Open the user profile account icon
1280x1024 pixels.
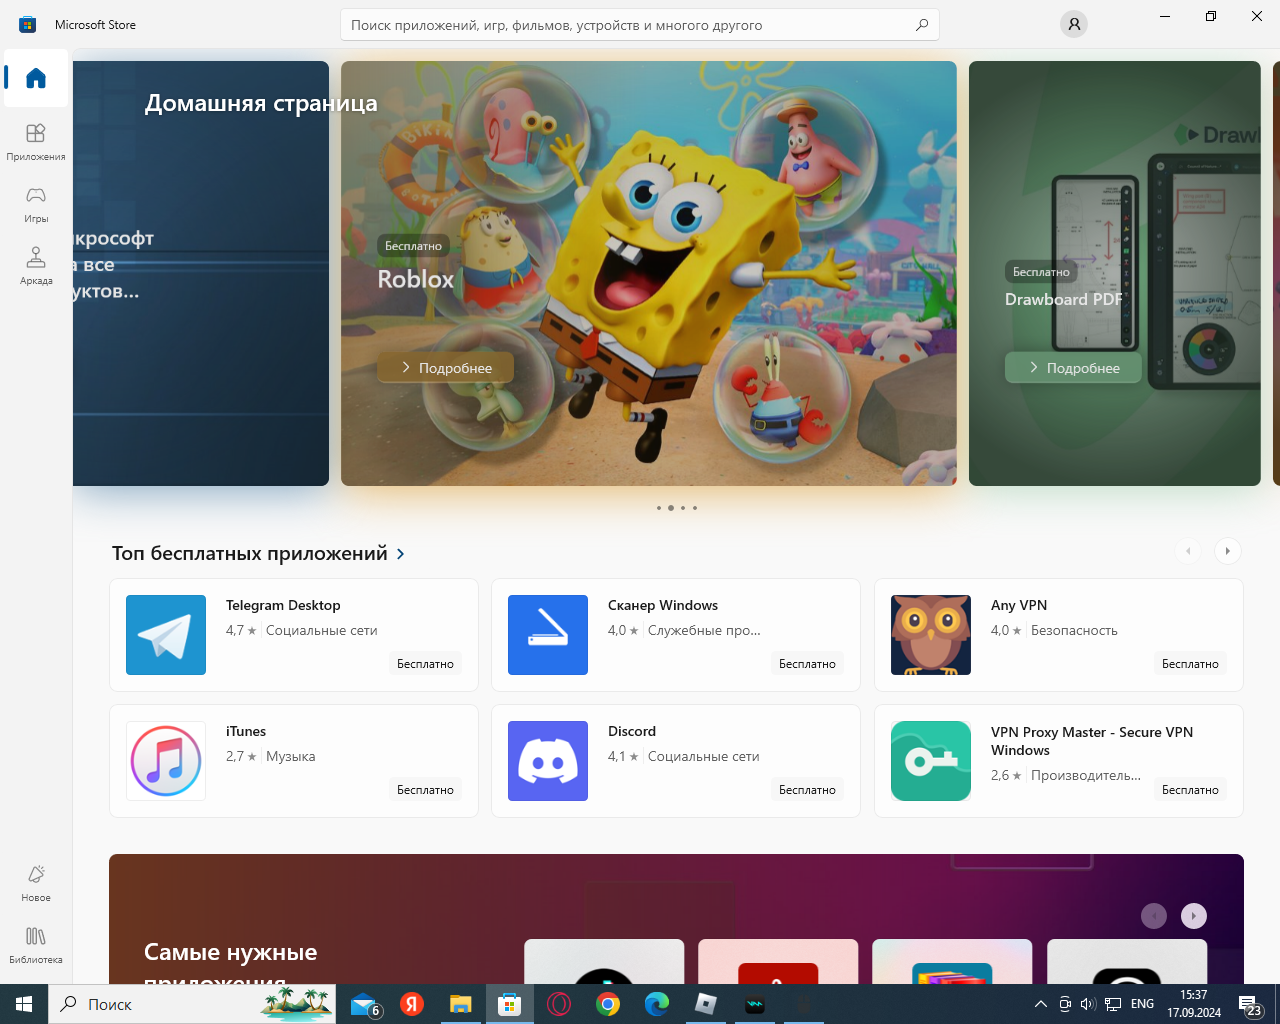coord(1074,24)
